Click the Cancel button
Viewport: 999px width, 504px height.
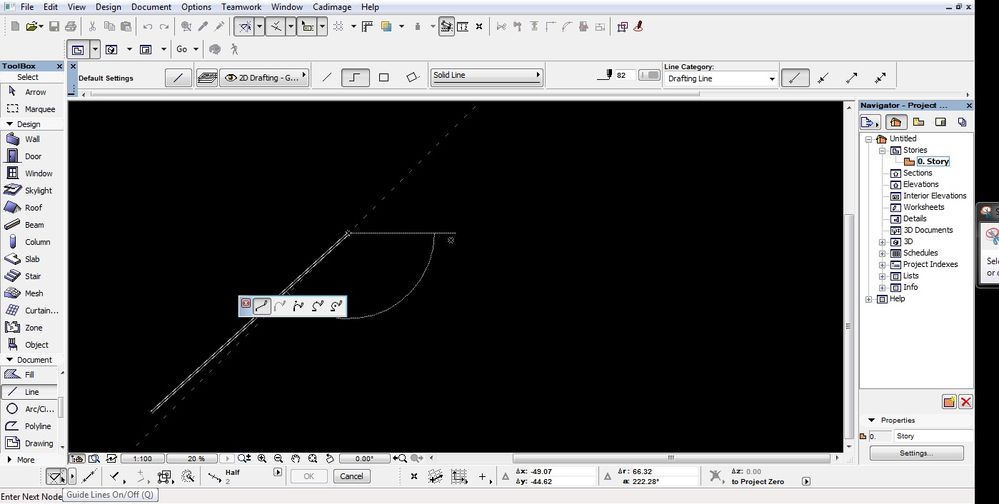point(352,476)
